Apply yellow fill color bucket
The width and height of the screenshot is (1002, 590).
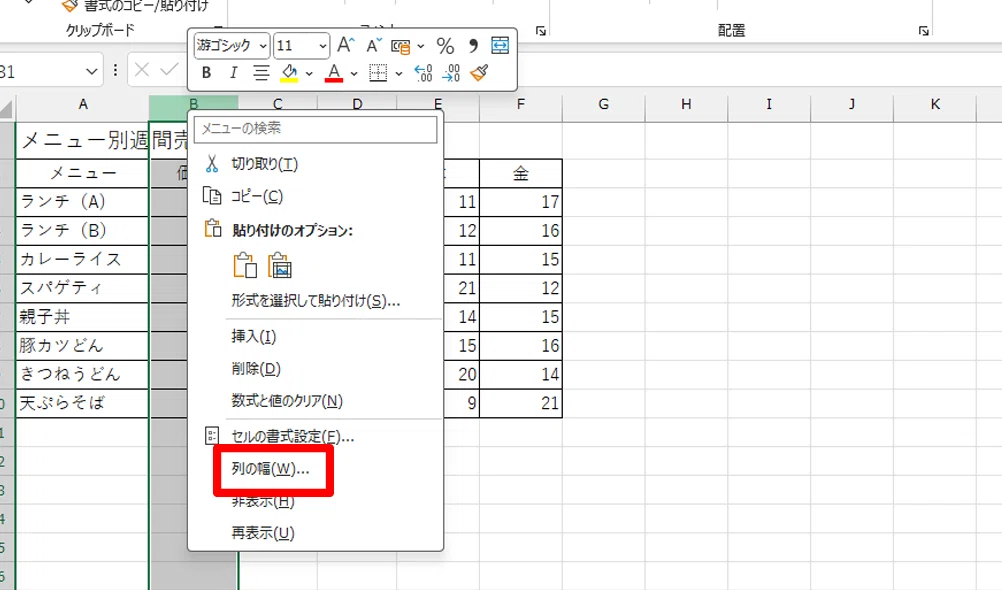(x=289, y=73)
